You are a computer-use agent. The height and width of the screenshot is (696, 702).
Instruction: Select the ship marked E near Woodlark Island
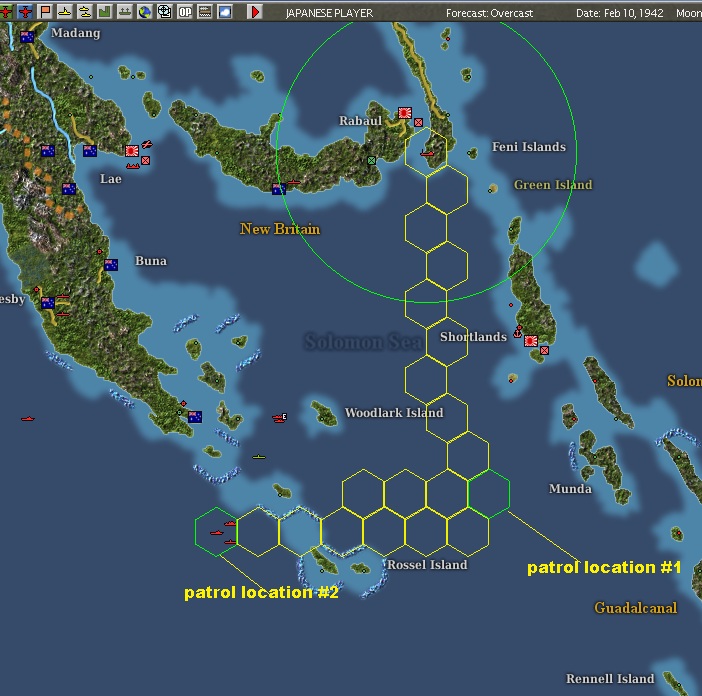279,418
